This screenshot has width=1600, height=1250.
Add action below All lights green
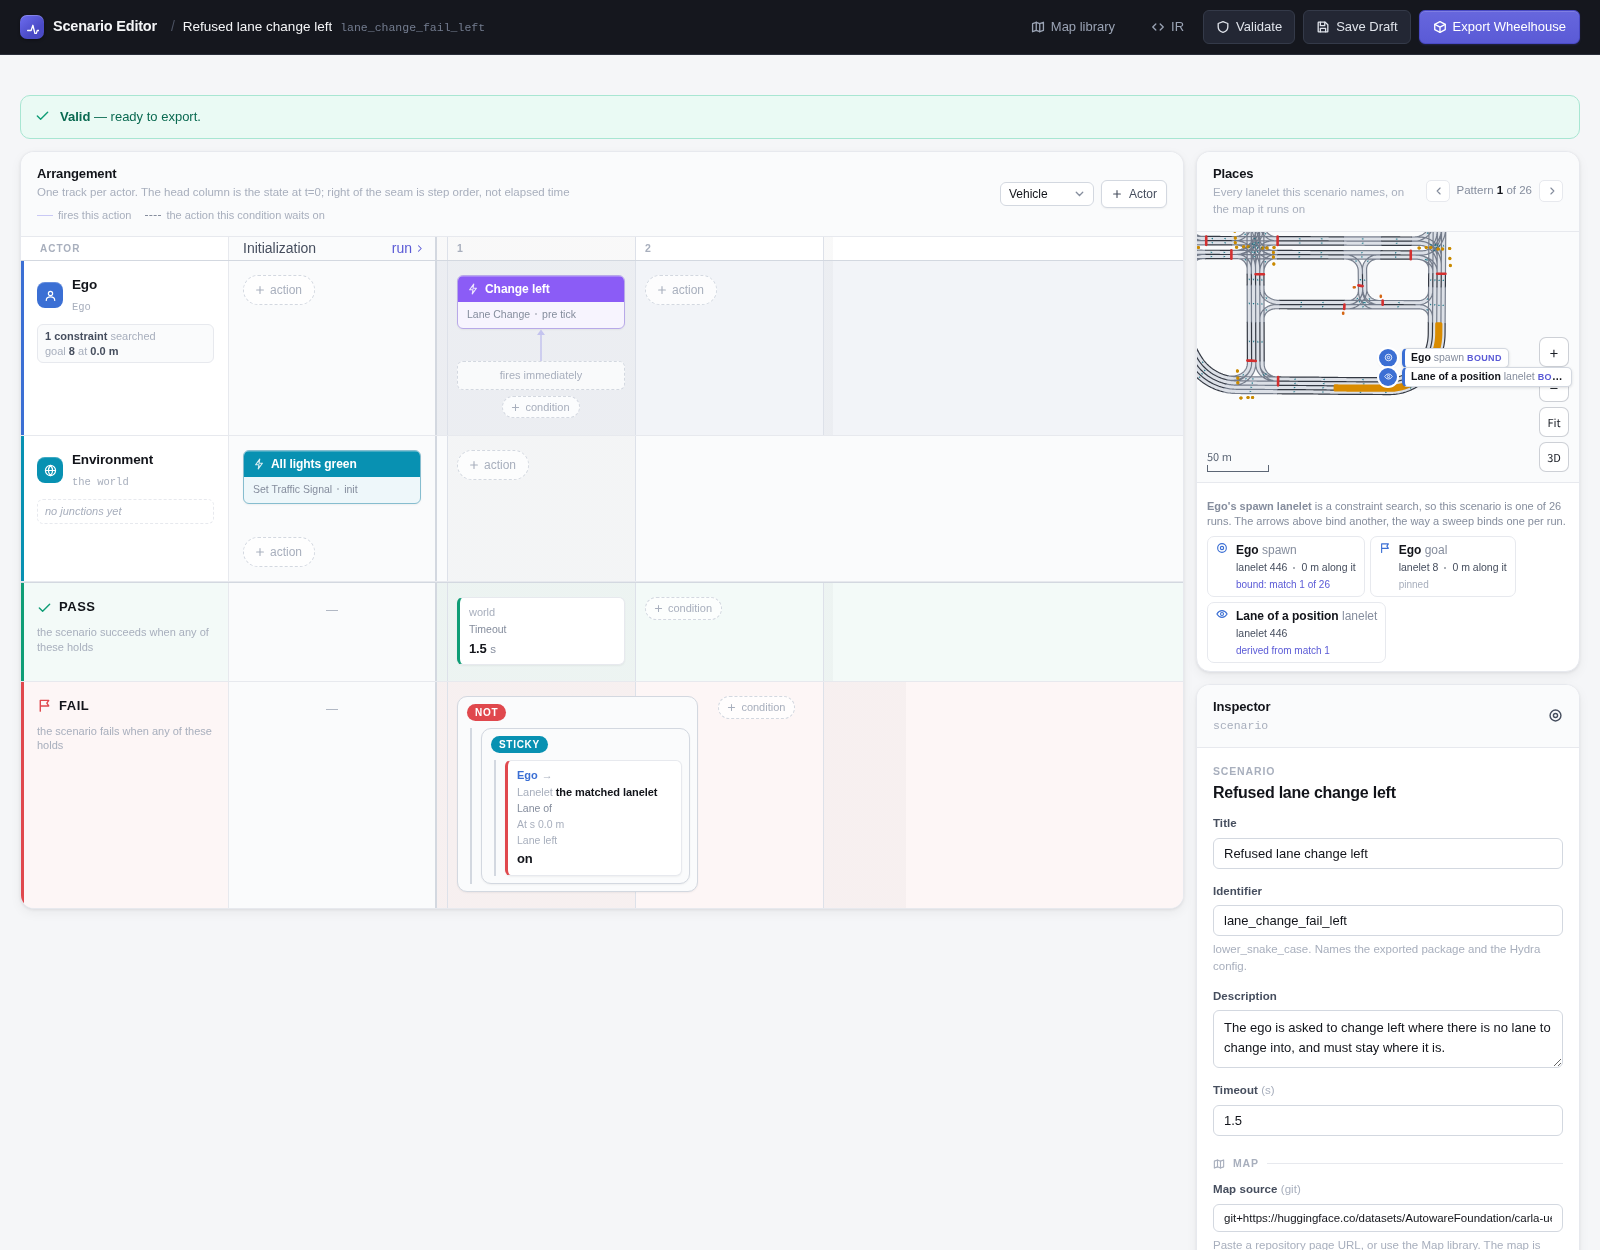tap(279, 552)
